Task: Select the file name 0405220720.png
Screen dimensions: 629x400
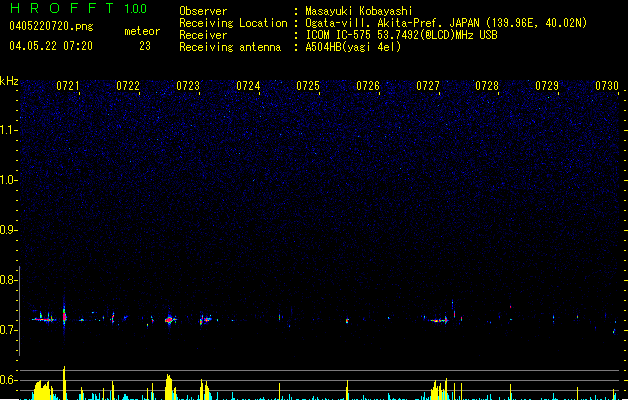Action: pyautogui.click(x=51, y=26)
